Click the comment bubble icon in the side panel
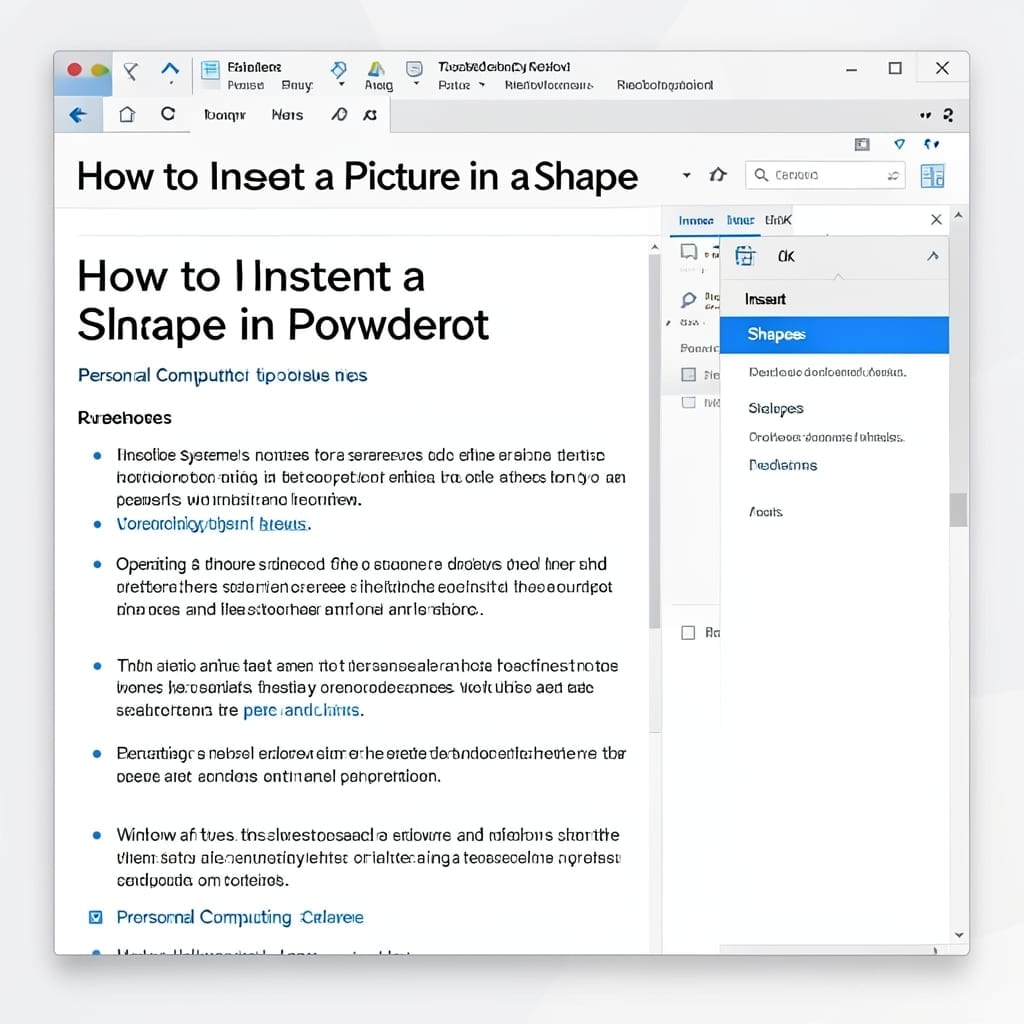This screenshot has height=1024, width=1024. (689, 251)
